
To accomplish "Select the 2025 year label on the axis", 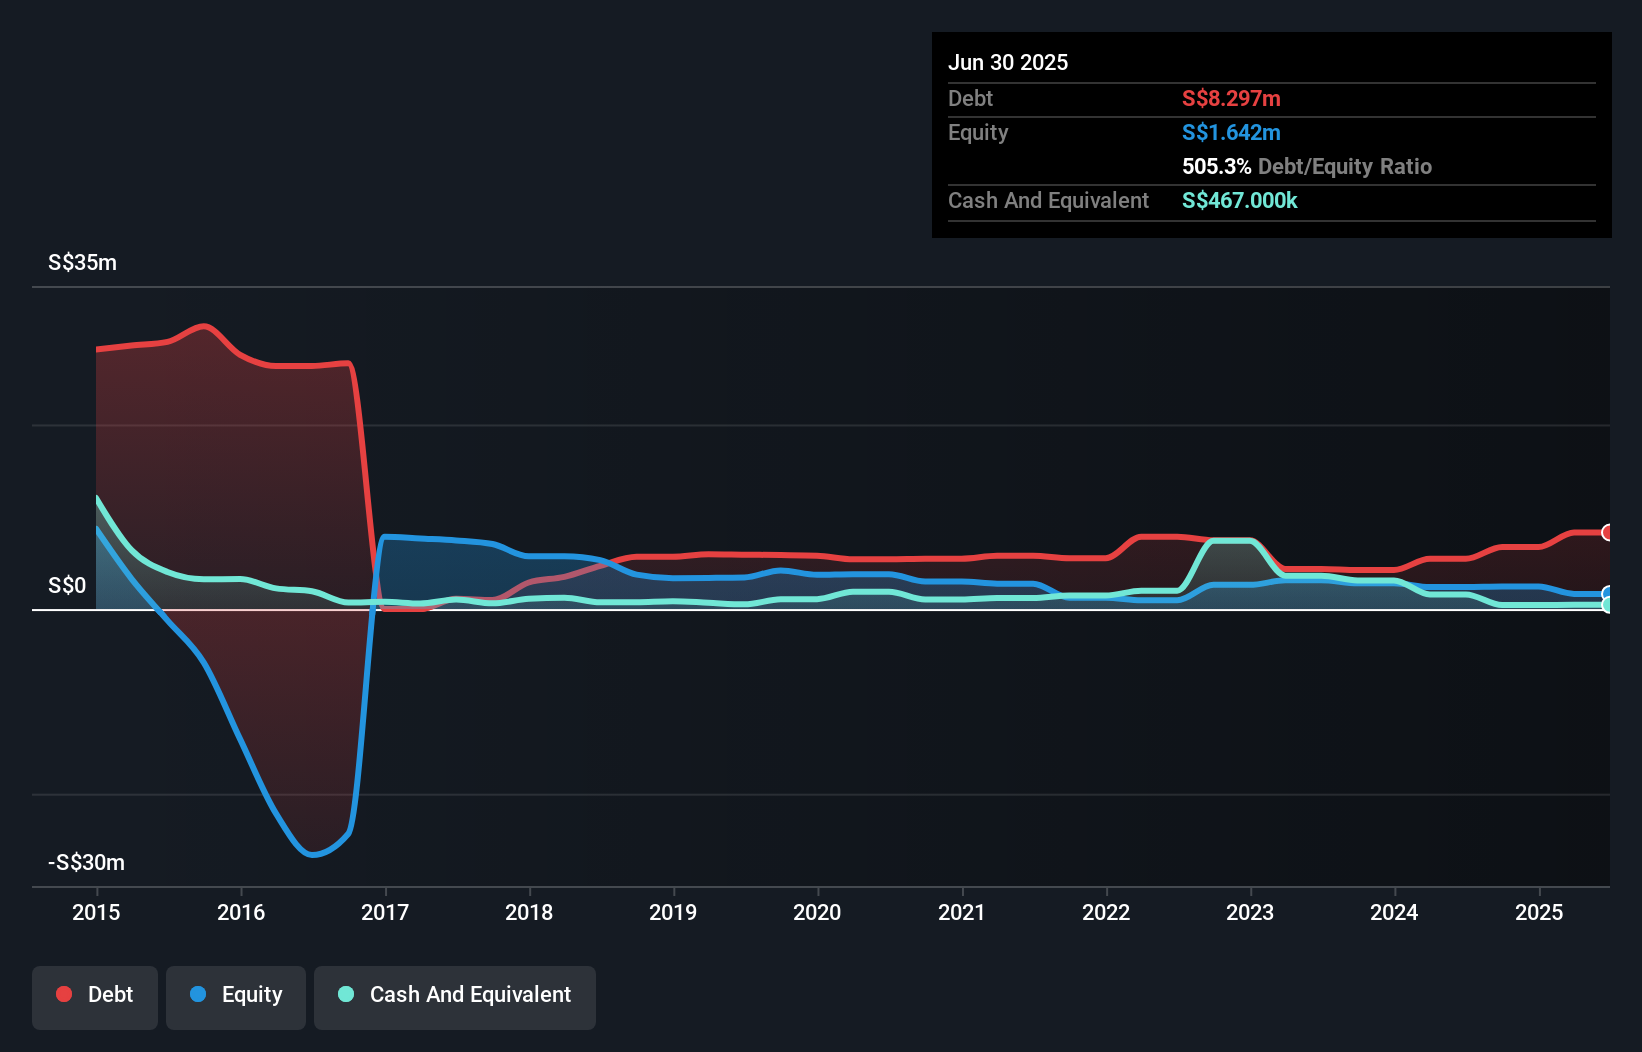I will point(1540,912).
